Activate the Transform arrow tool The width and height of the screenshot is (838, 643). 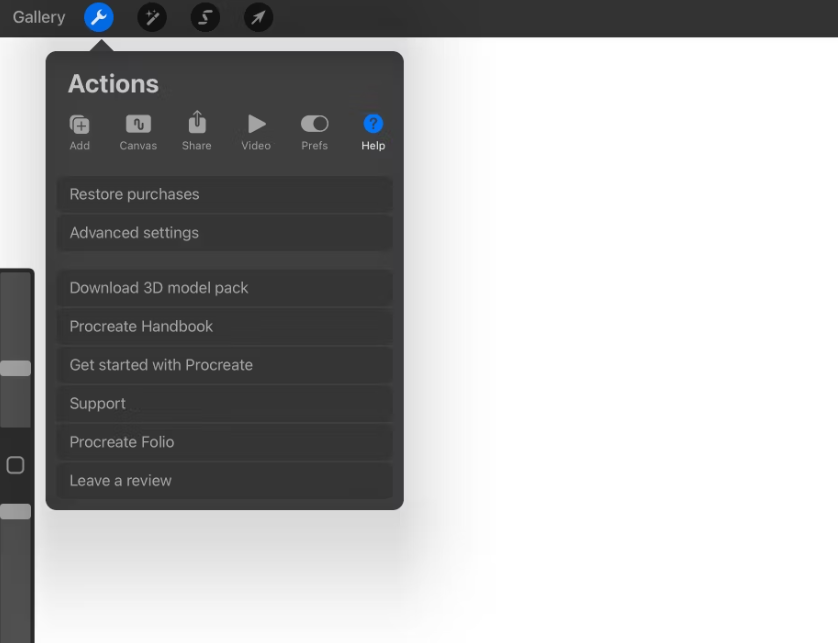(259, 17)
